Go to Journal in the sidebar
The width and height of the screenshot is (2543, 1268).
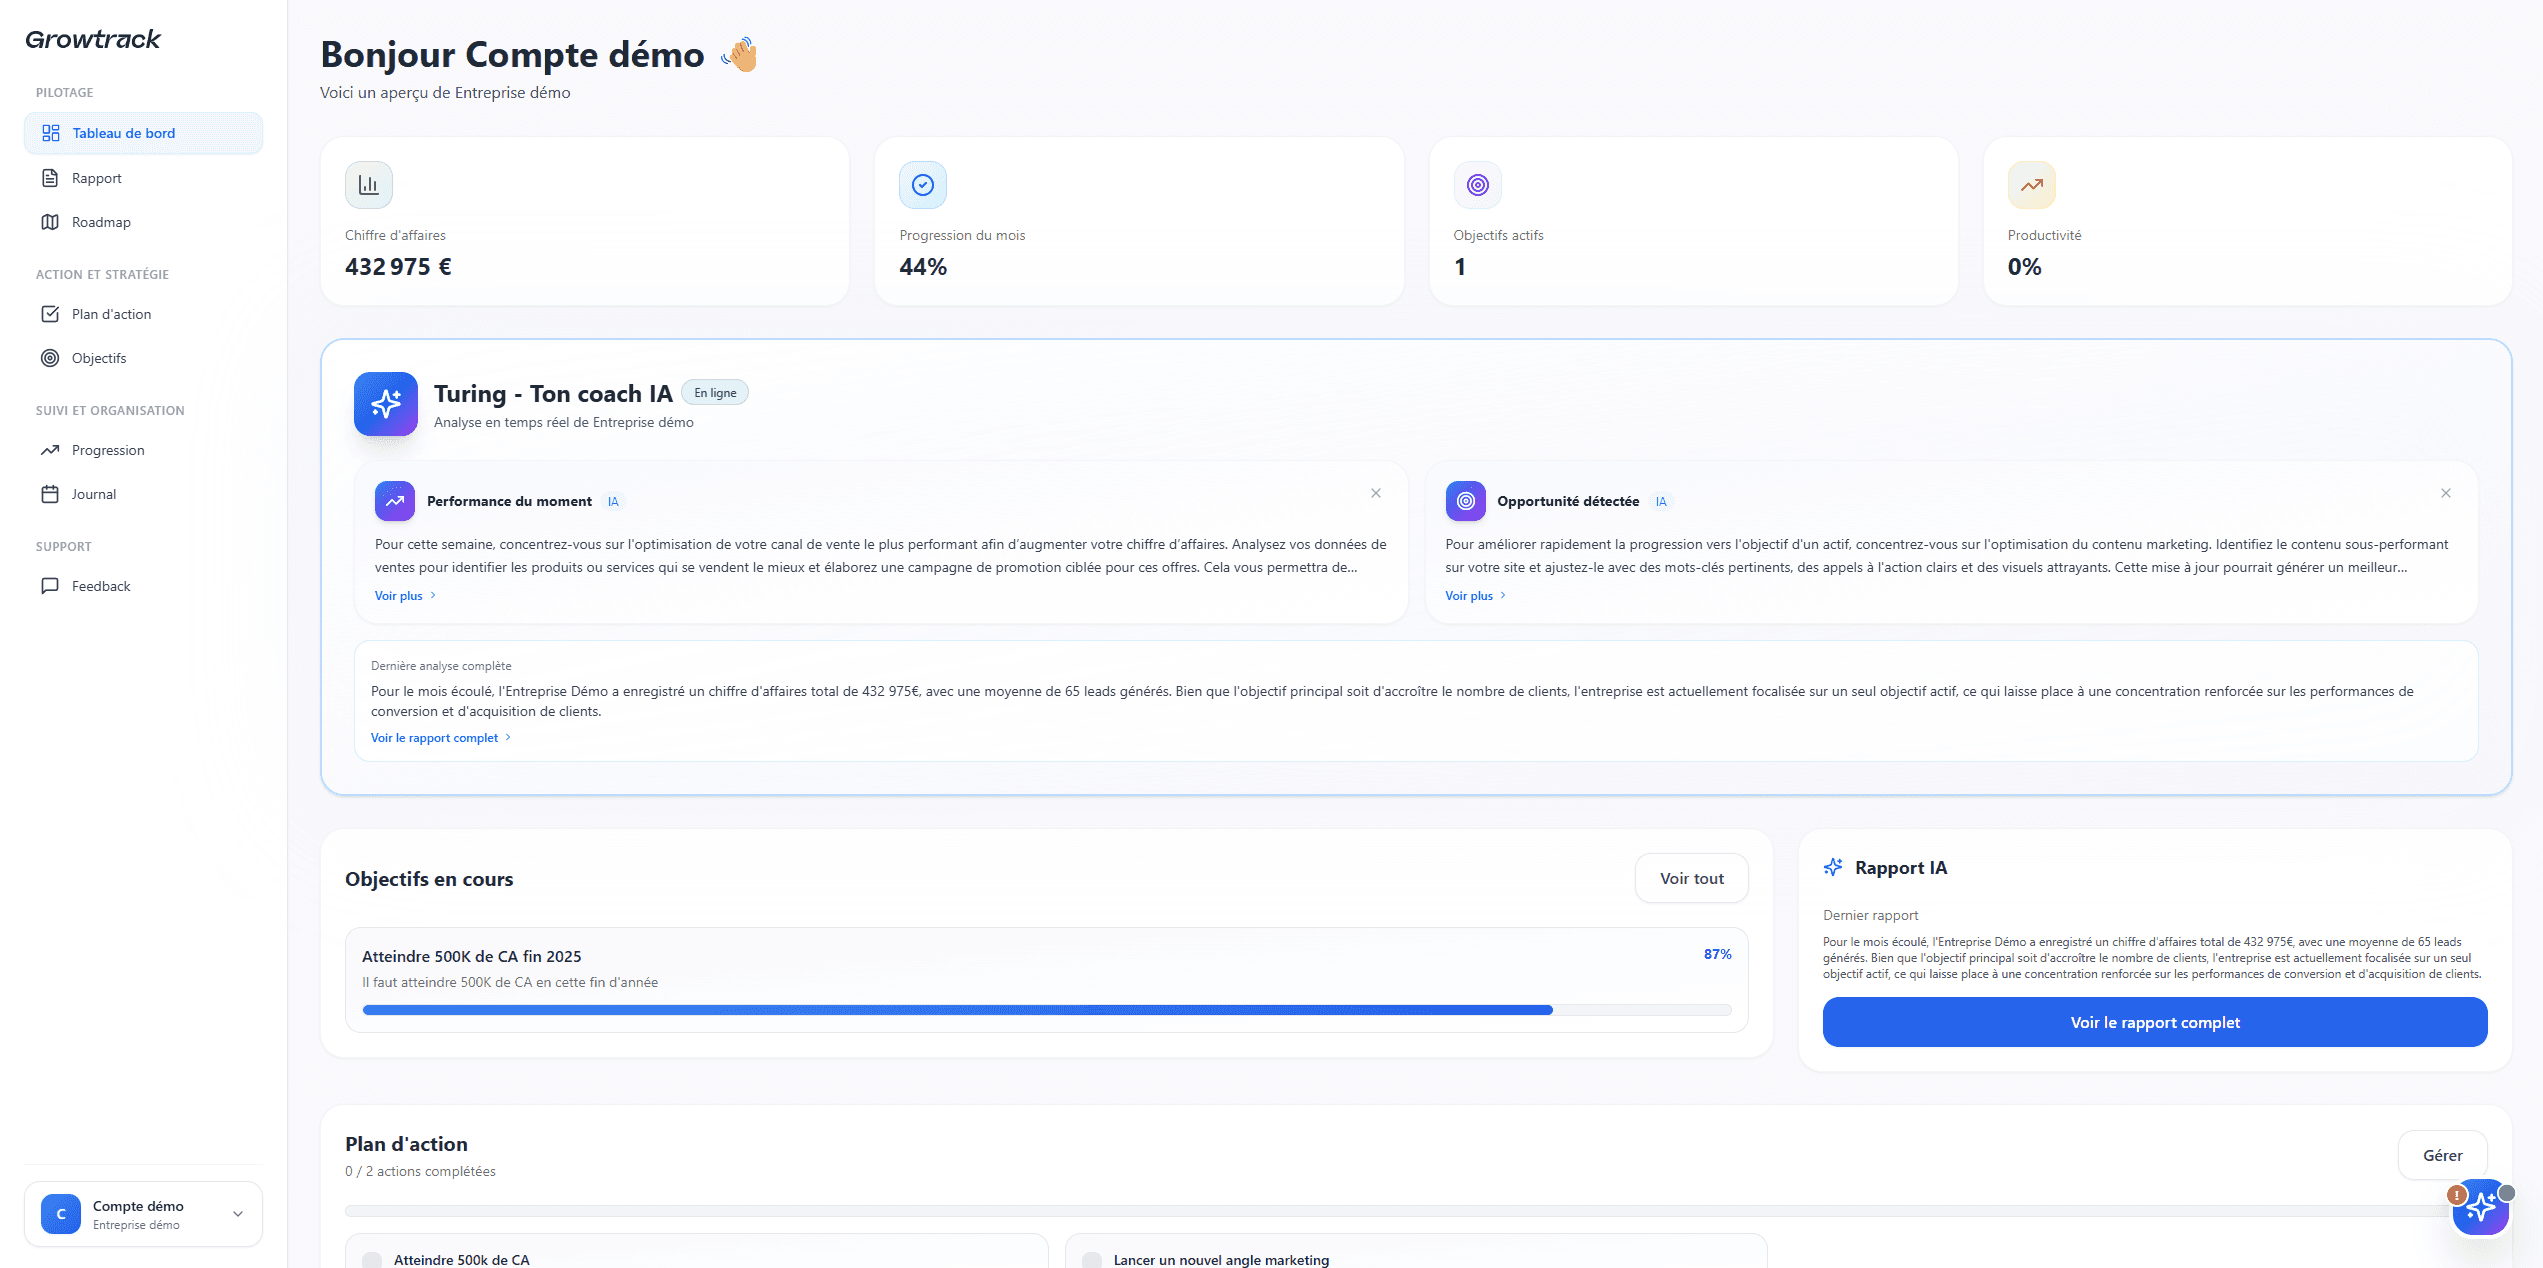93,494
